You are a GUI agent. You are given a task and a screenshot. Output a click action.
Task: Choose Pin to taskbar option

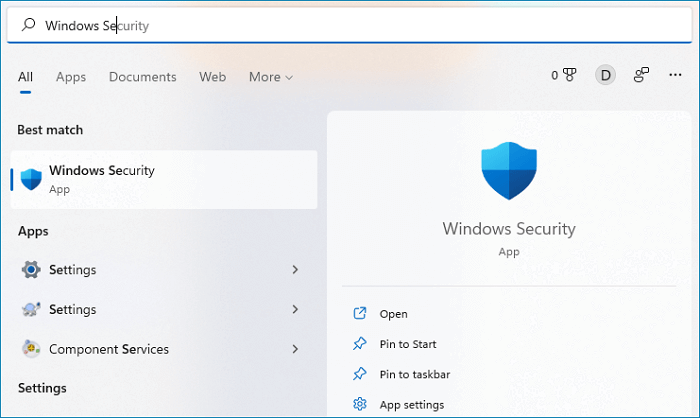point(414,374)
